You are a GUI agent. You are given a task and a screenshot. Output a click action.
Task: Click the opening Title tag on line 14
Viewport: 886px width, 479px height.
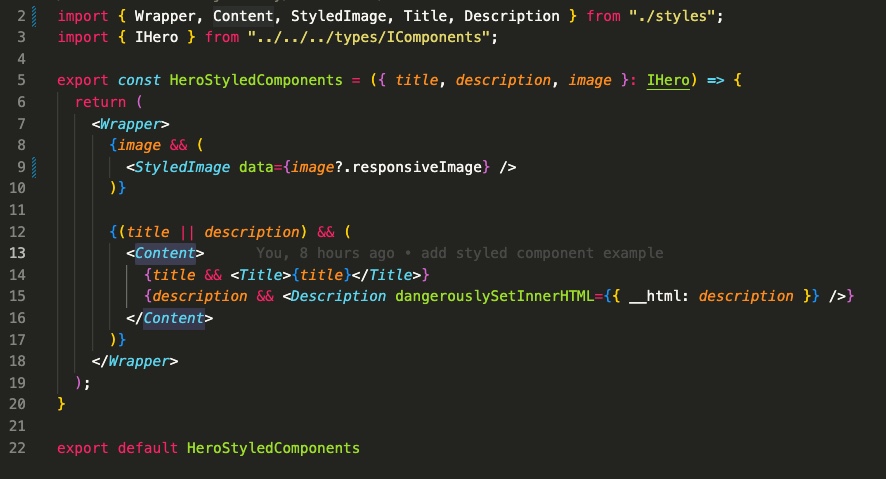(x=260, y=275)
